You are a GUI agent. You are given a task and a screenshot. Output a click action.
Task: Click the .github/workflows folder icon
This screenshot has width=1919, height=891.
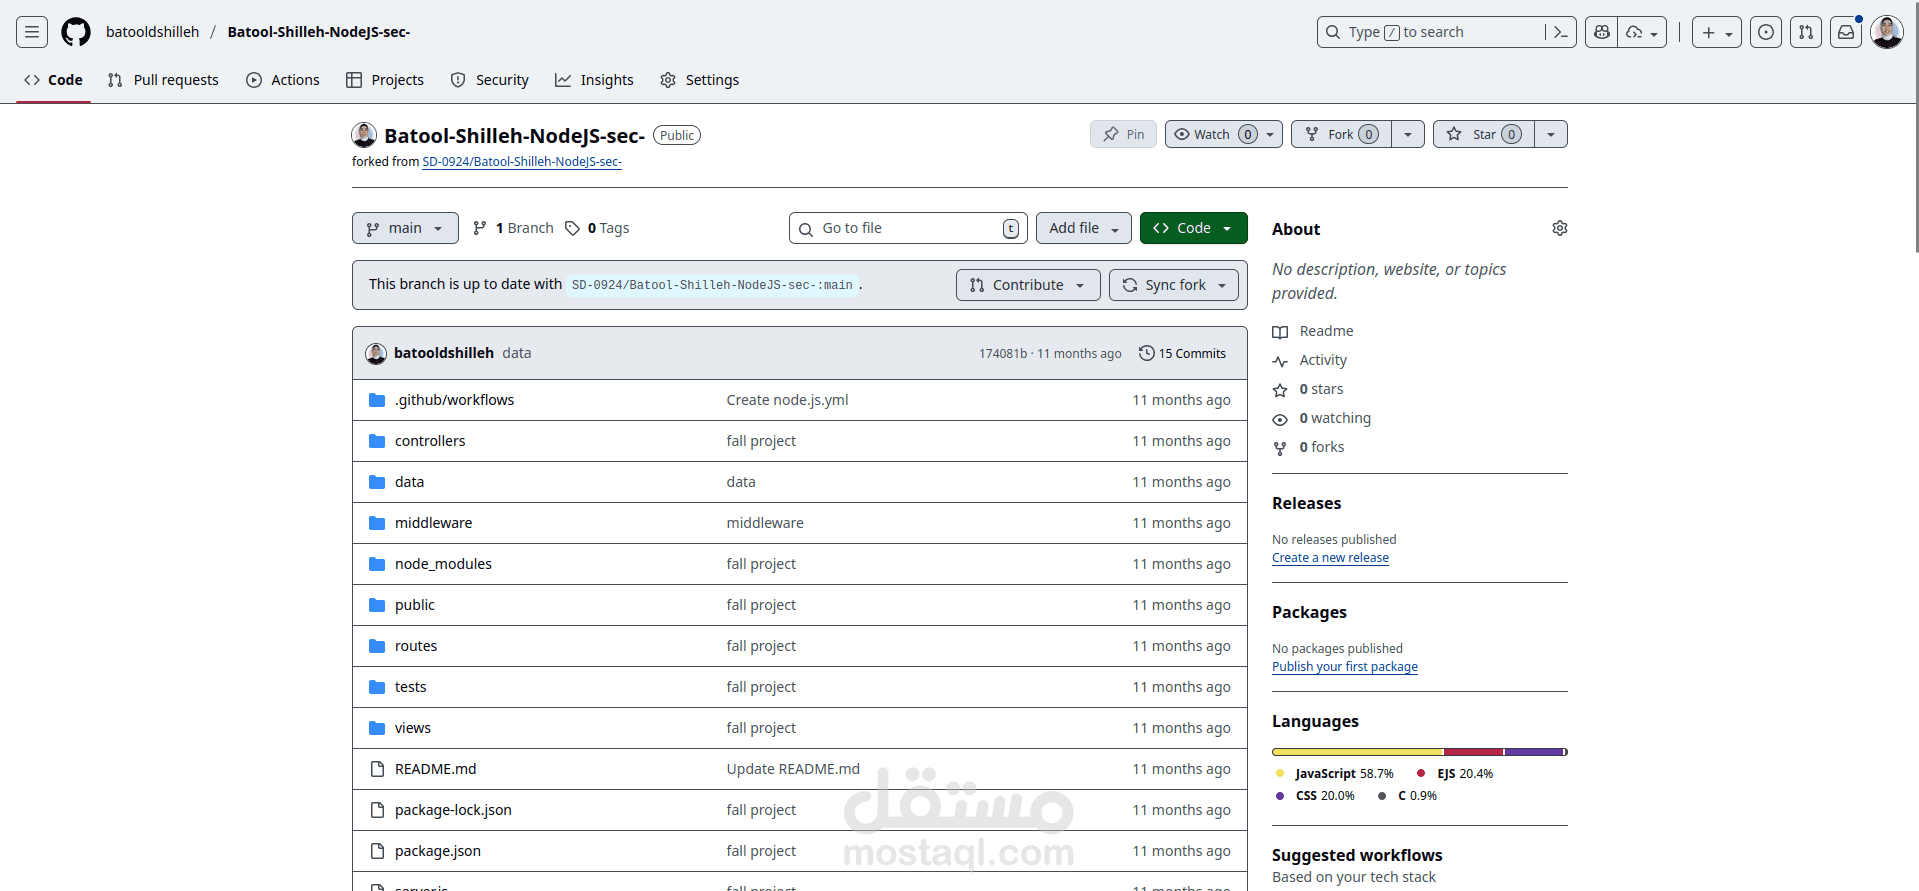pos(377,400)
